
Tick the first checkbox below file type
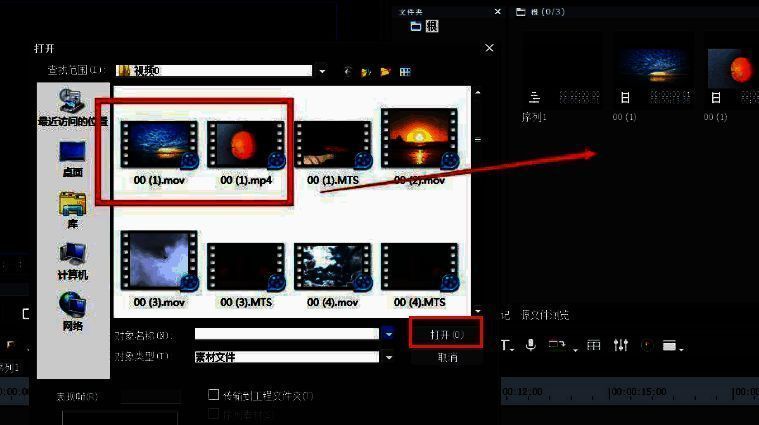coord(213,395)
